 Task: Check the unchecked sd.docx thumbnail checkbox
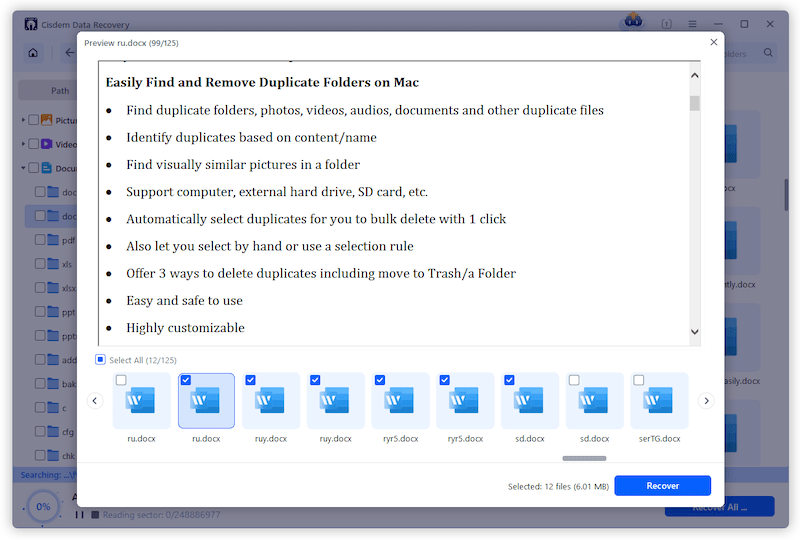click(574, 380)
